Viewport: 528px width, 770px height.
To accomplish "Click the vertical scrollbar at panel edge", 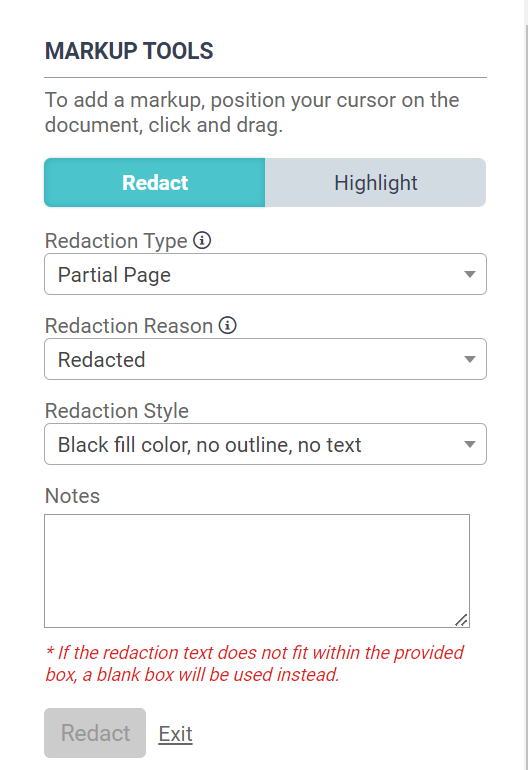I will [x=527, y=385].
